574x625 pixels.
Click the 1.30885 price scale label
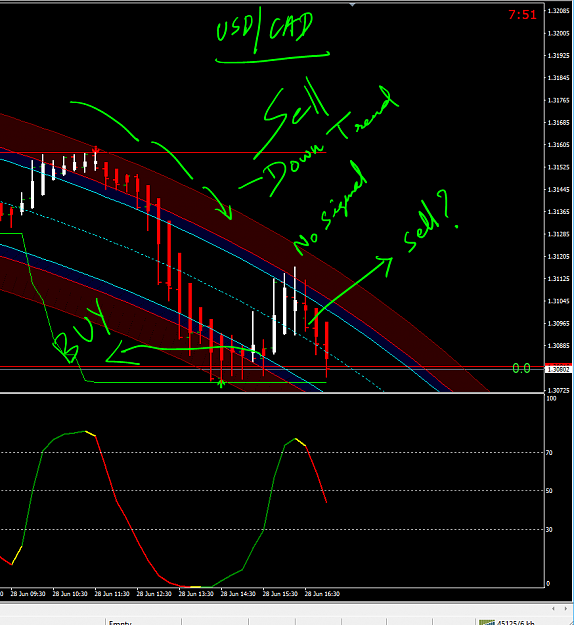558,346
